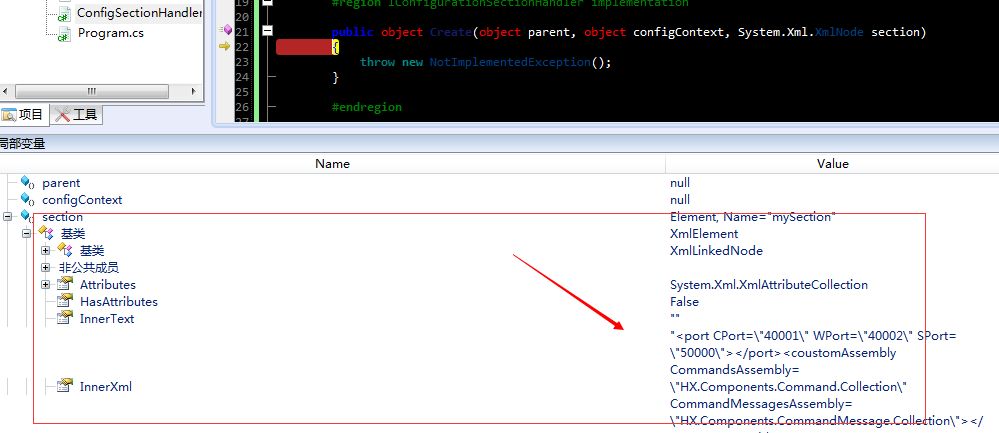The image size is (999, 433).
Task: Click the purple bookmark icon at line 21
Action: (226, 31)
